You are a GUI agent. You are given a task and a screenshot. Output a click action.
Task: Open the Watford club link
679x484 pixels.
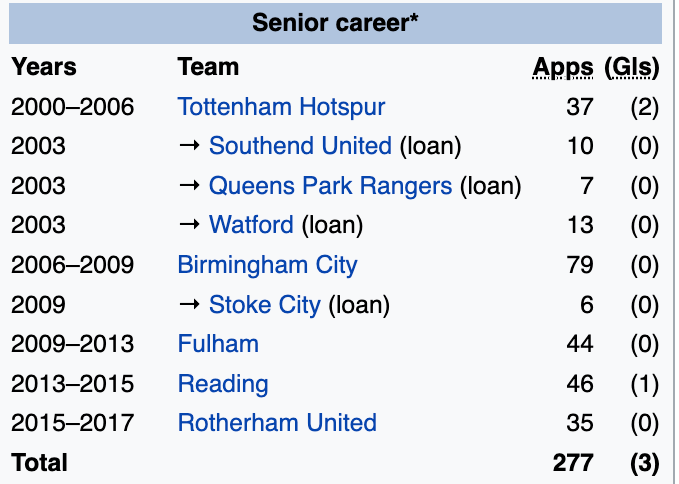tap(251, 225)
